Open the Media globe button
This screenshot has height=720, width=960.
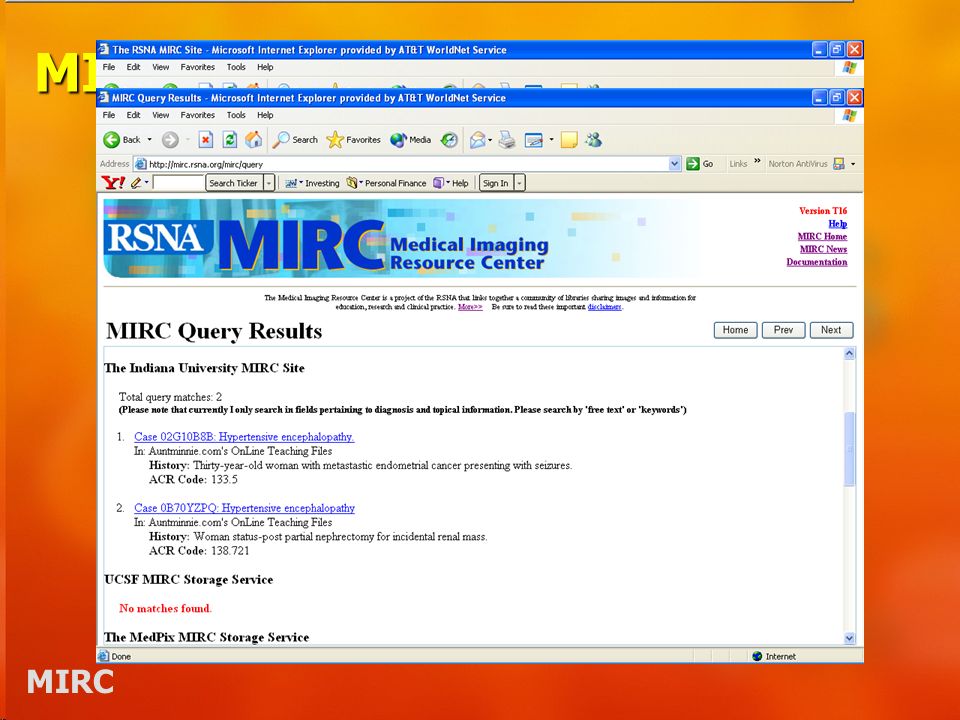[411, 140]
